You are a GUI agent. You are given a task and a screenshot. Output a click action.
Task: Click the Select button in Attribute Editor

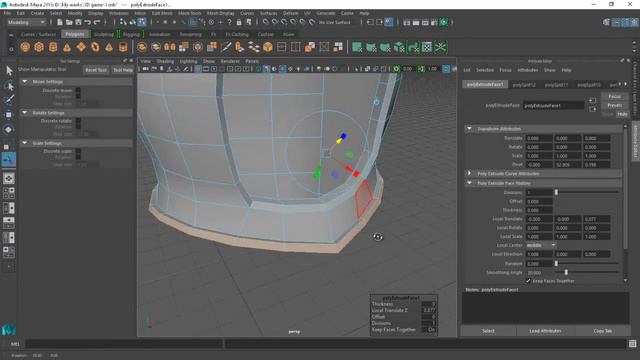pos(488,331)
